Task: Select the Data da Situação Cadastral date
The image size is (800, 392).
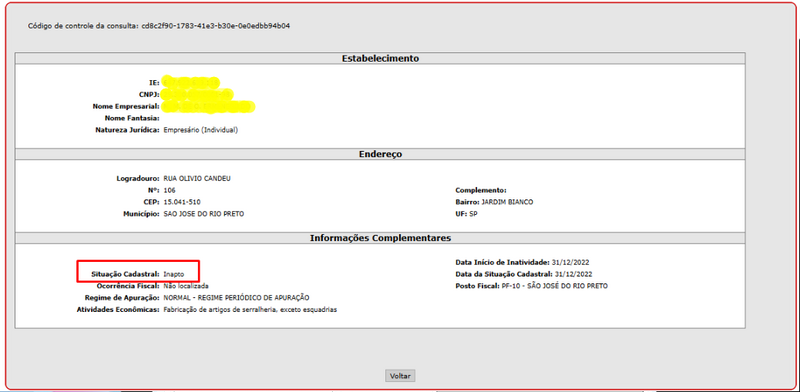Action: pyautogui.click(x=573, y=274)
